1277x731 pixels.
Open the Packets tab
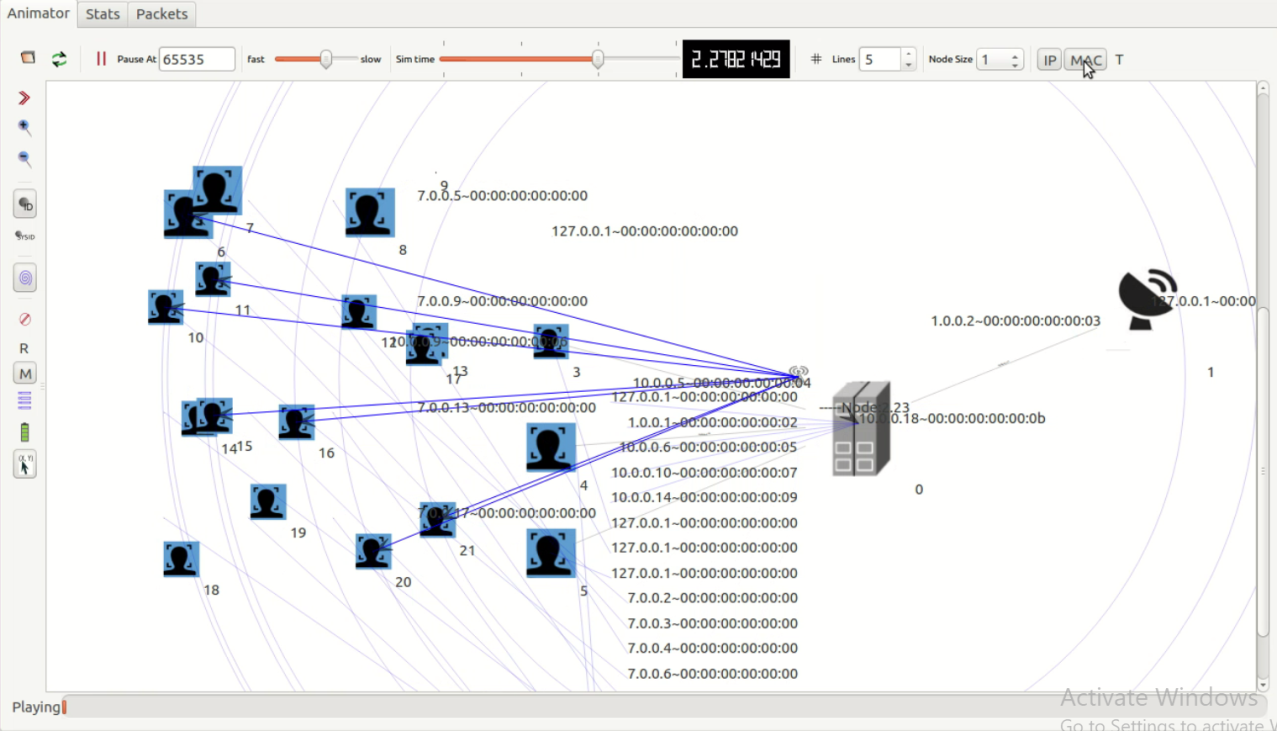(x=162, y=14)
